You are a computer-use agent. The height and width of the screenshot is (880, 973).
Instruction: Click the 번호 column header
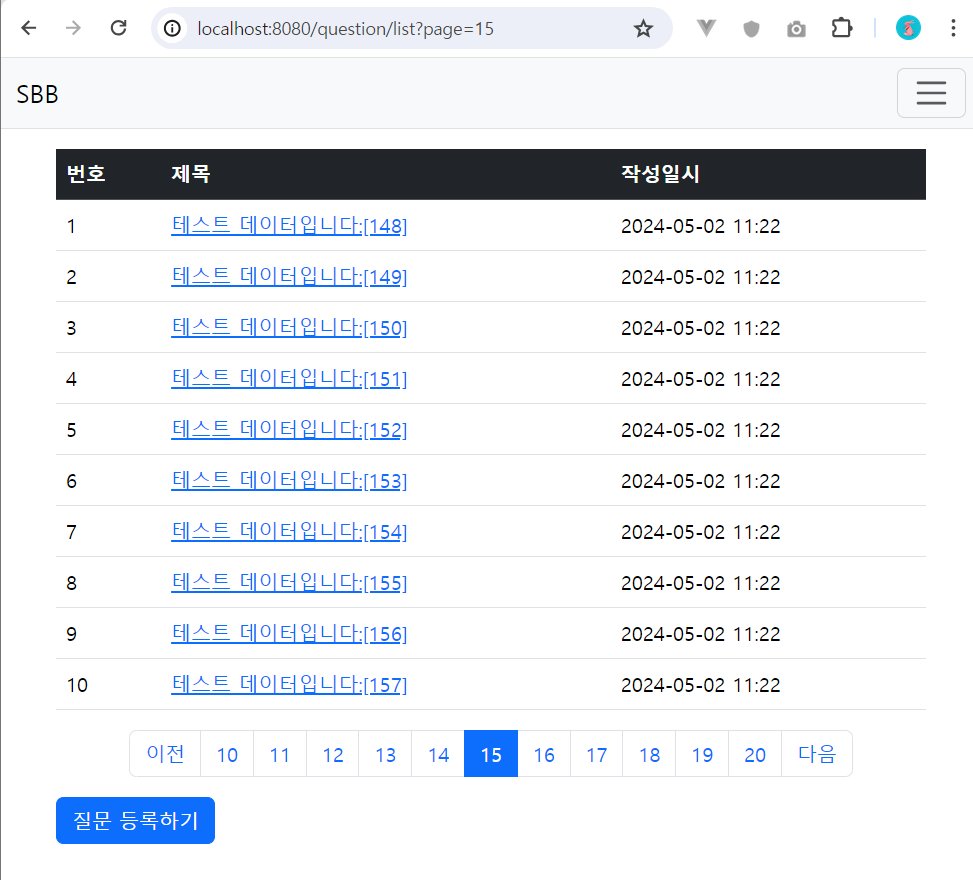(86, 174)
